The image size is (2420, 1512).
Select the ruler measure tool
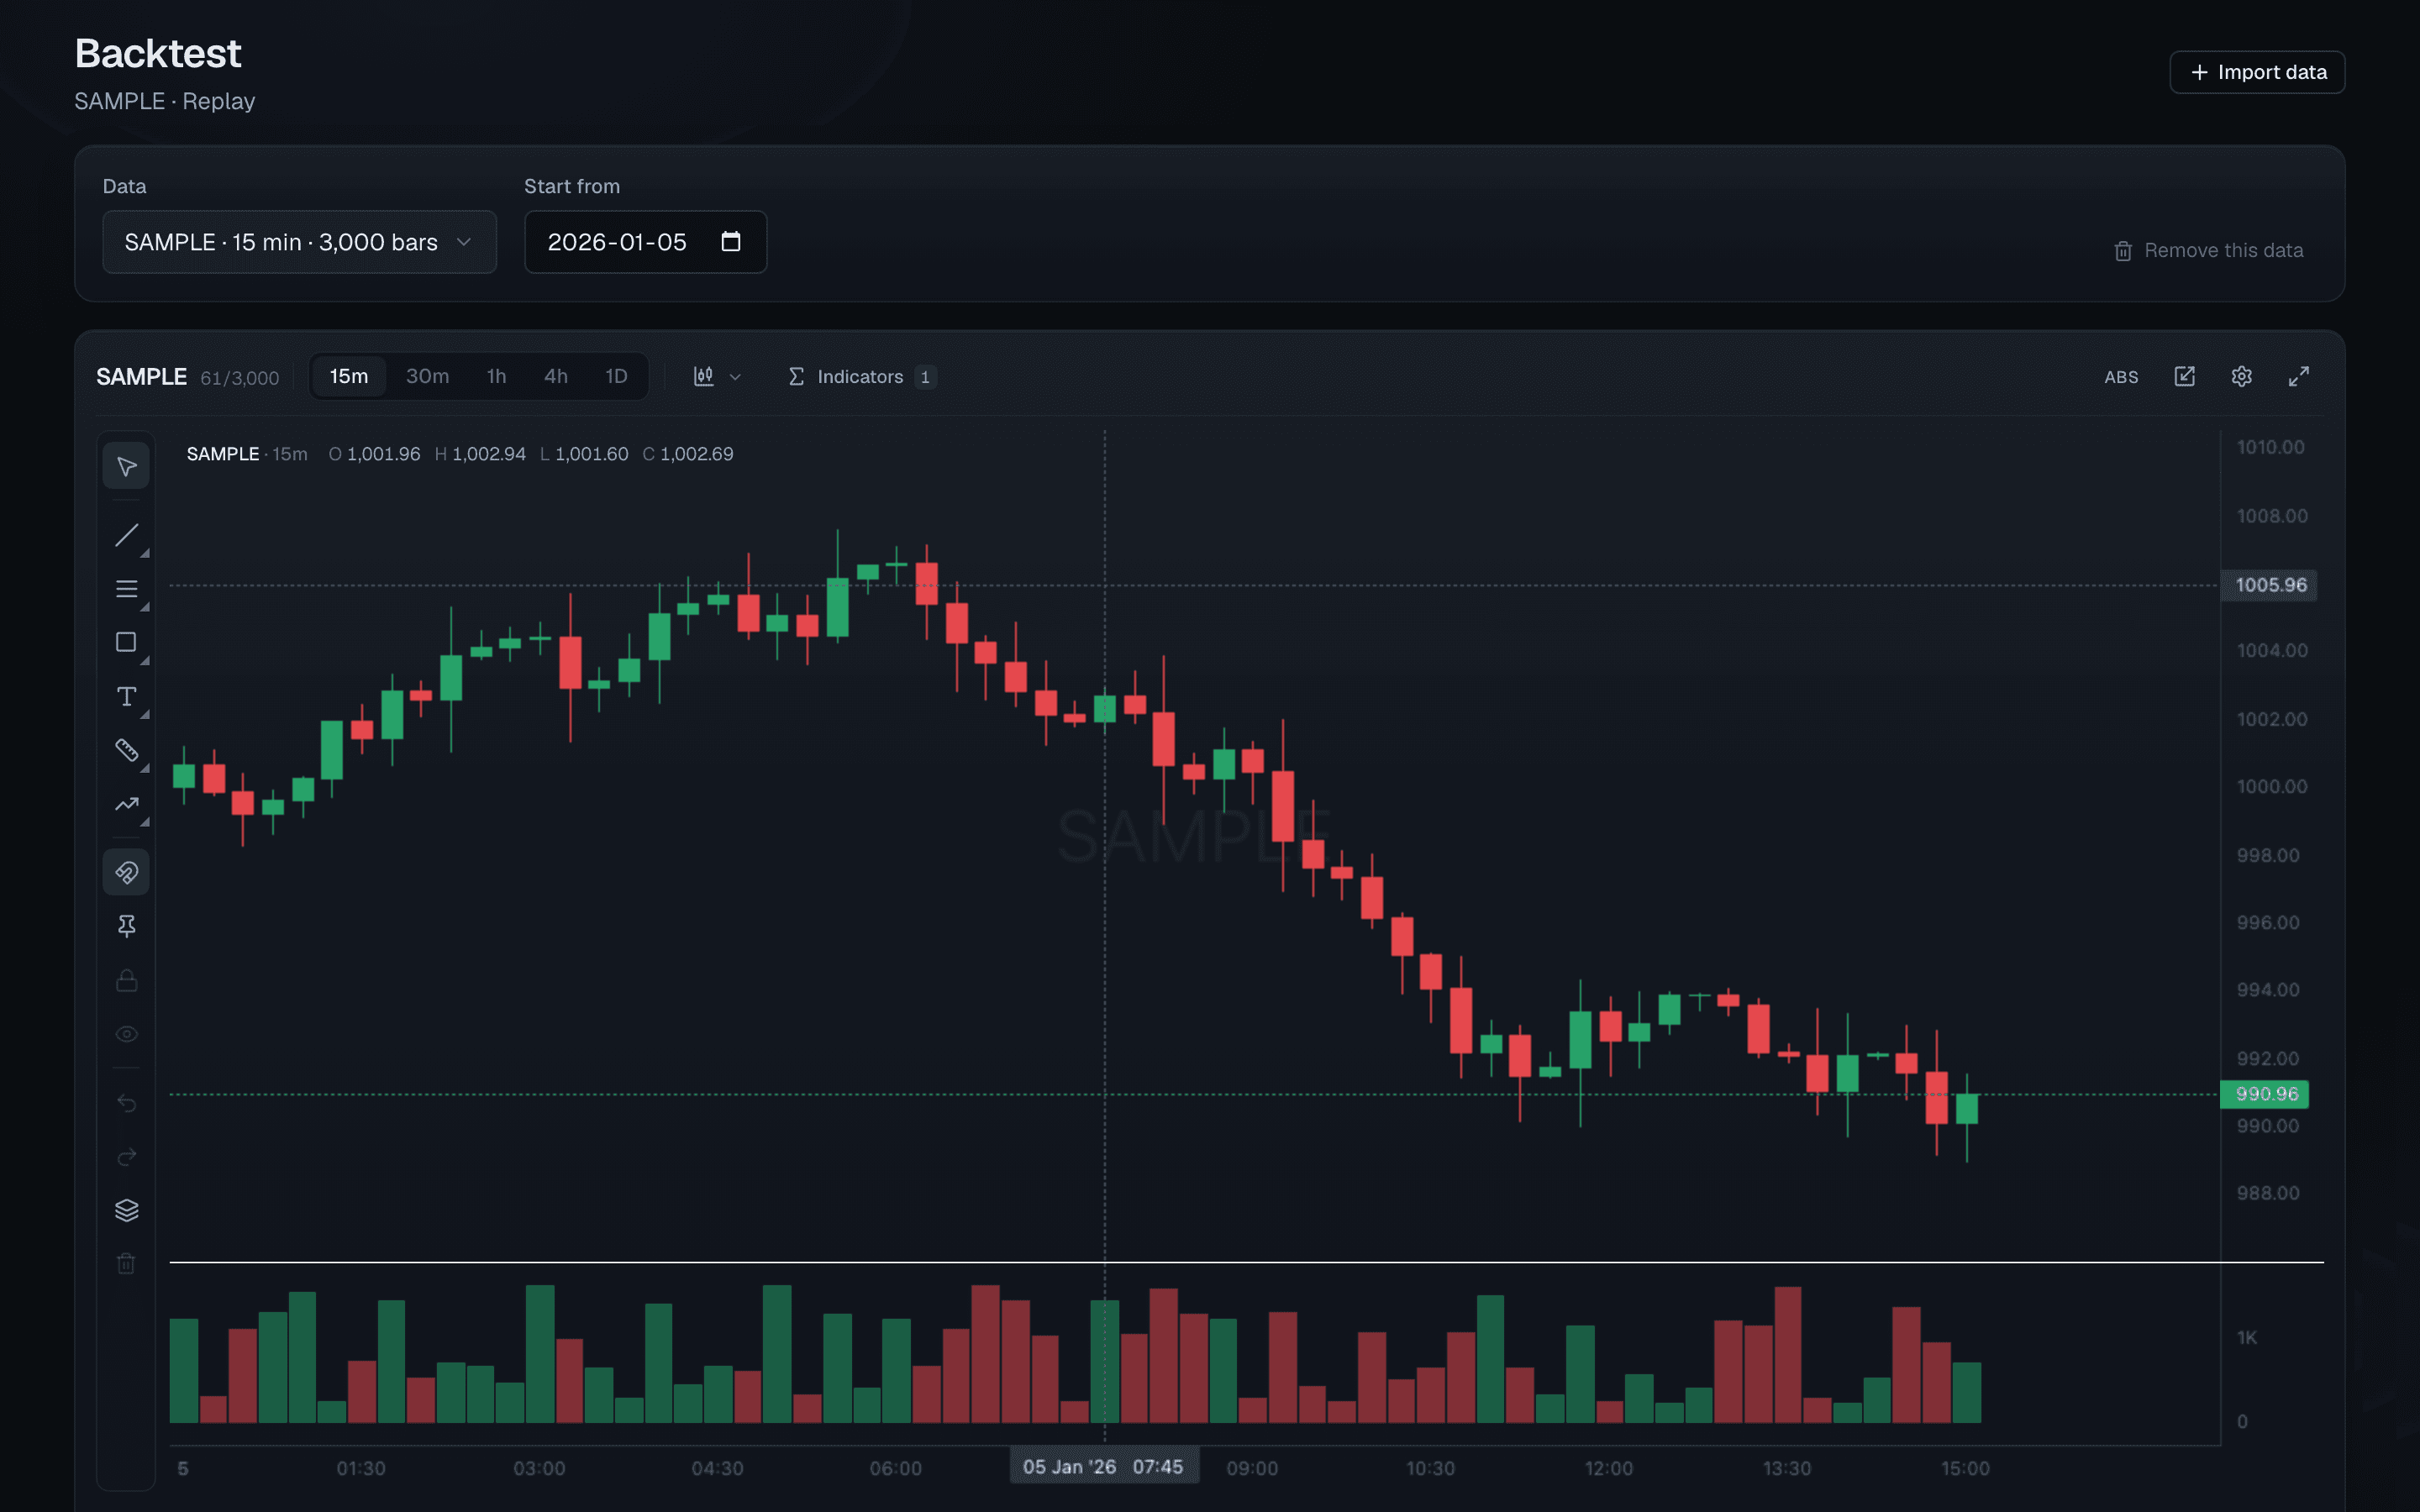(x=126, y=751)
